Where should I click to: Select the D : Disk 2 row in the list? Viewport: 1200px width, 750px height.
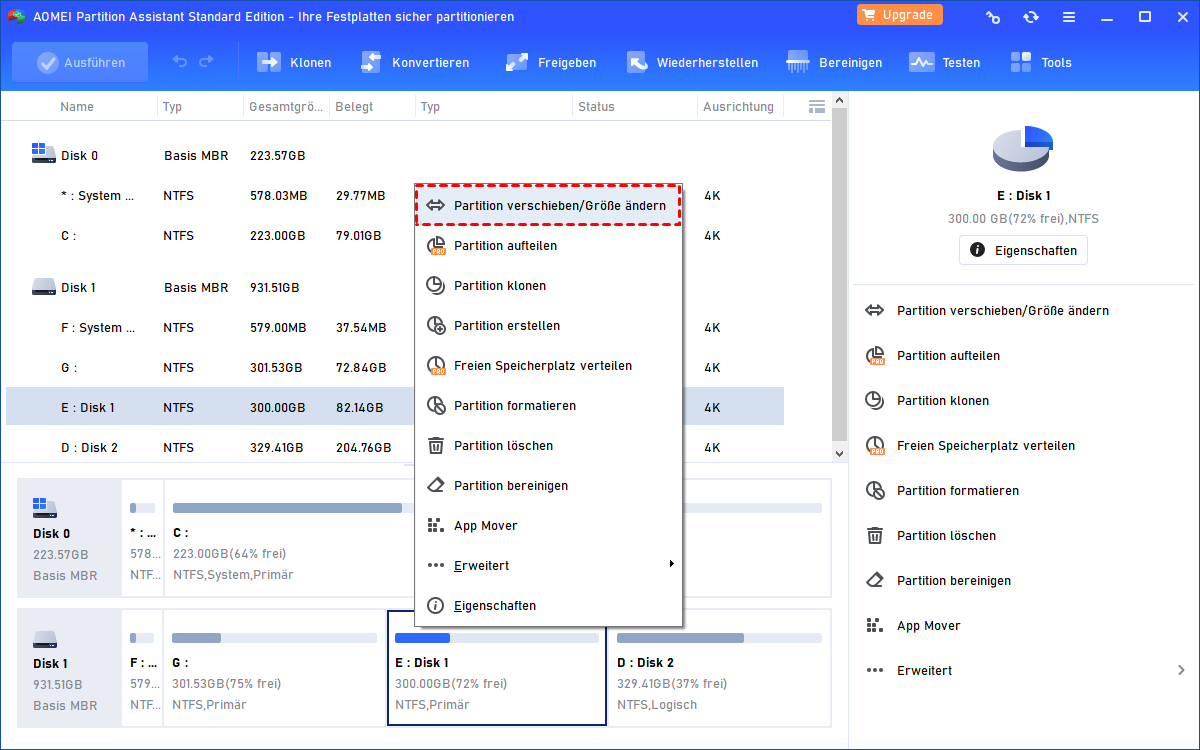[x=395, y=447]
